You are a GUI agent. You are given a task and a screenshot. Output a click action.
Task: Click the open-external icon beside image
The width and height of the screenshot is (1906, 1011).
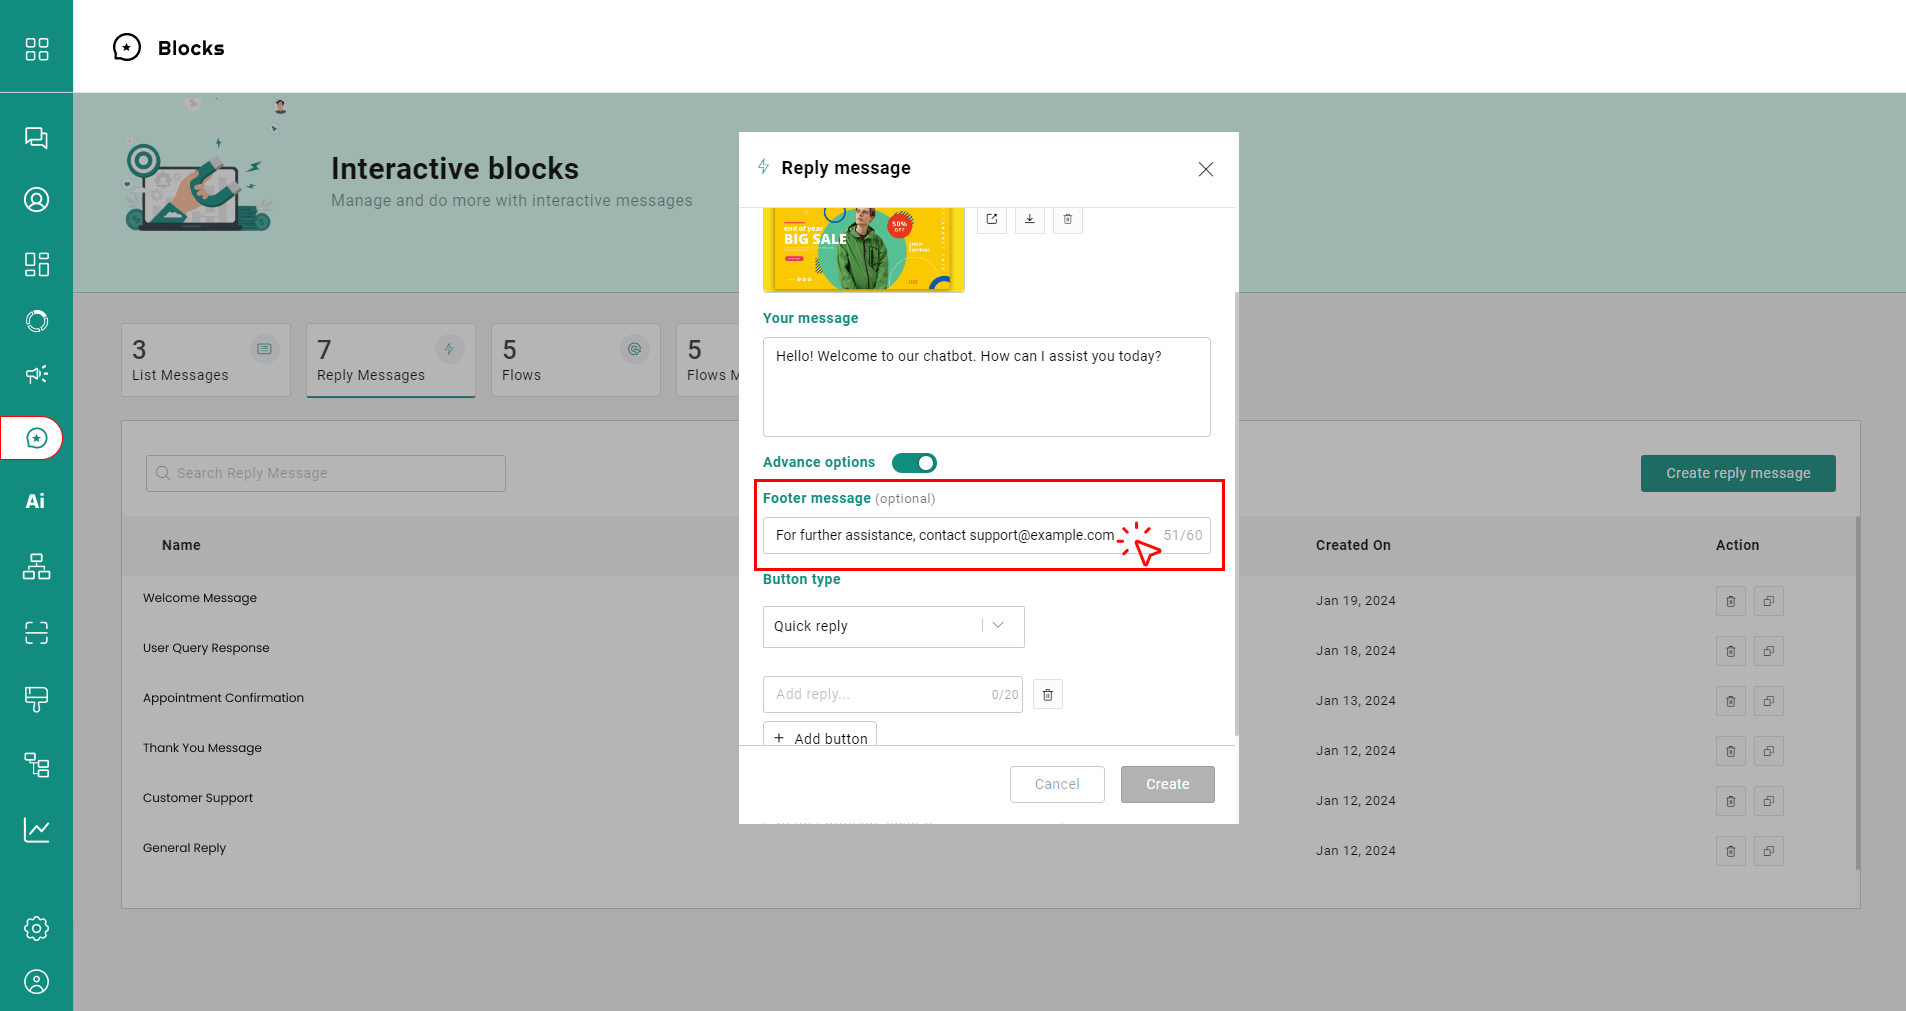(x=991, y=219)
